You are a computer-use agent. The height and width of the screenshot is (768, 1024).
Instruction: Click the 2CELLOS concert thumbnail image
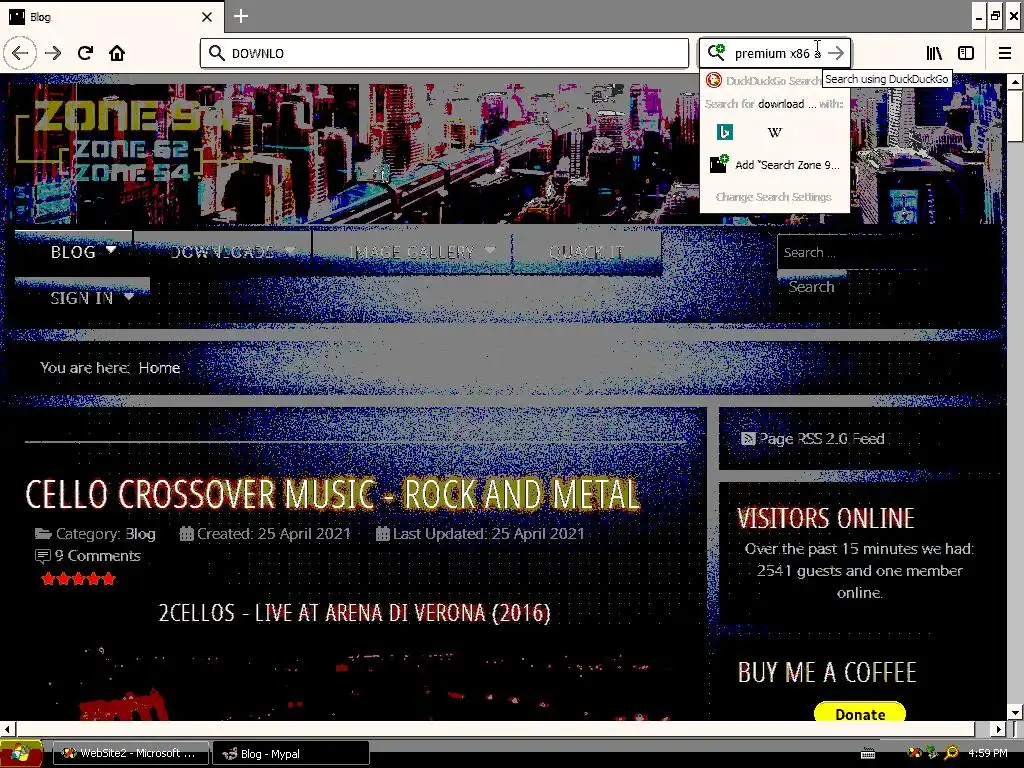[356, 682]
